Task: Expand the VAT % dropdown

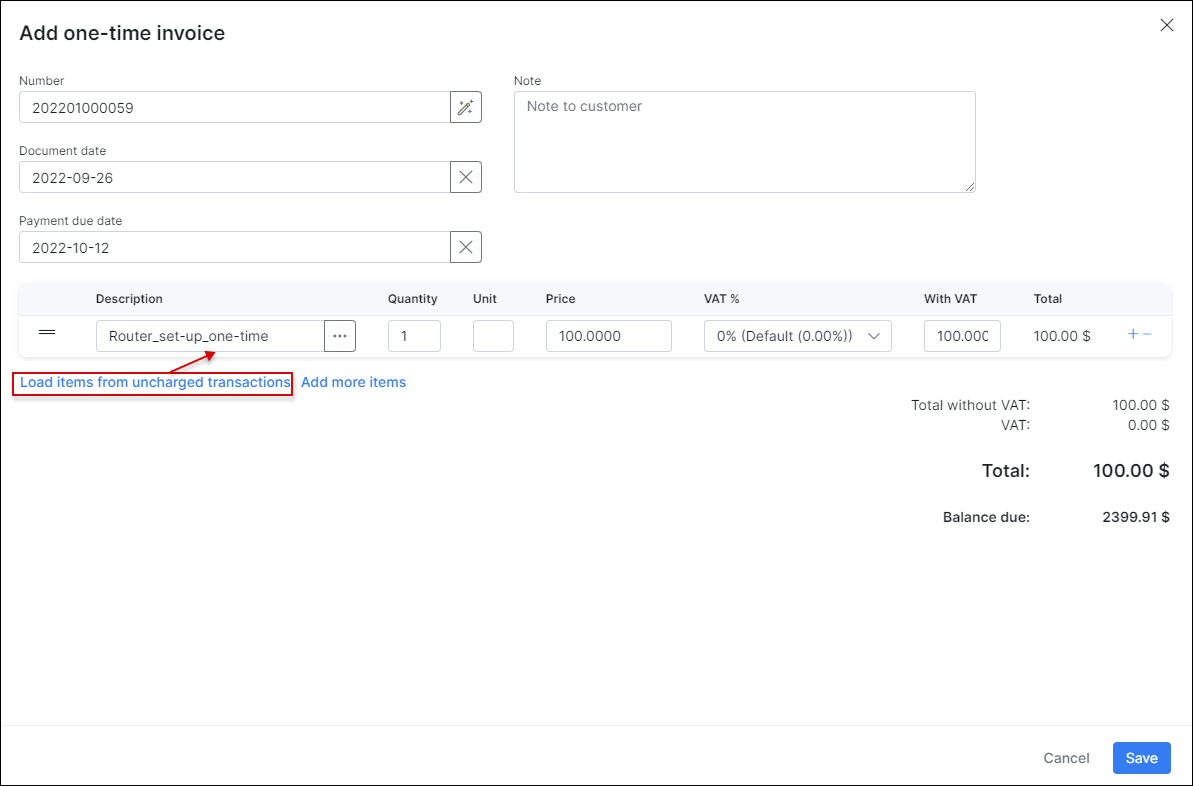Action: (797, 336)
